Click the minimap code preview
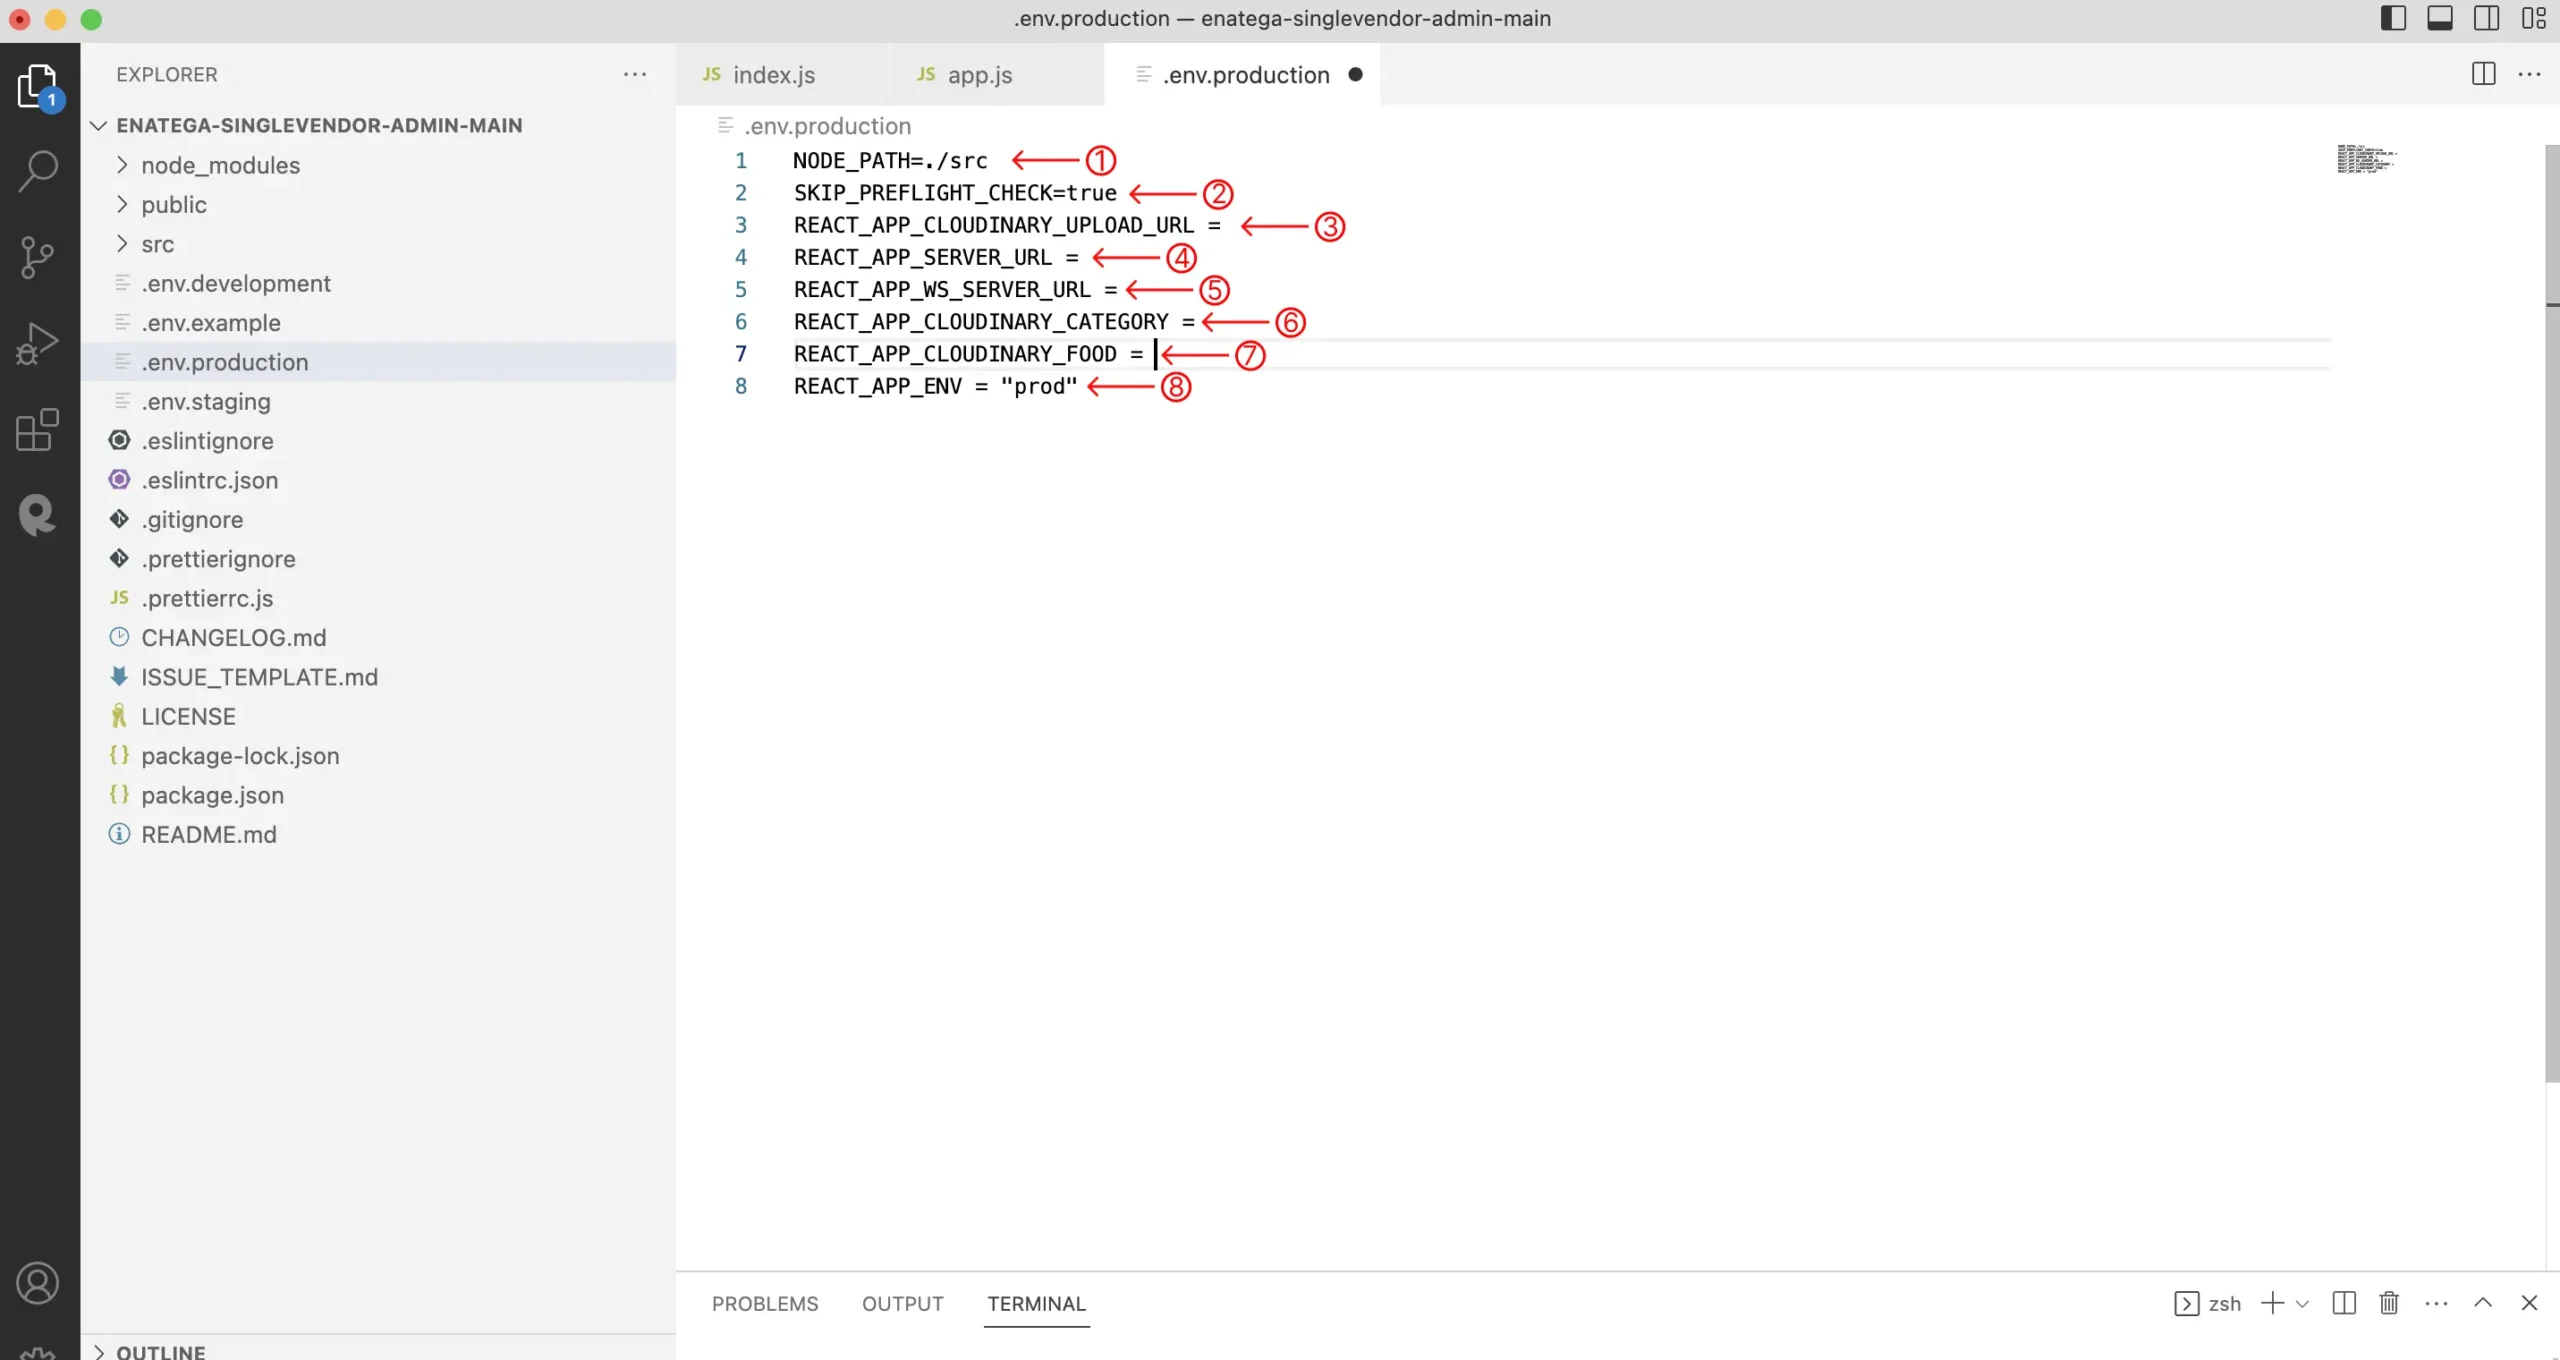 tap(2366, 160)
